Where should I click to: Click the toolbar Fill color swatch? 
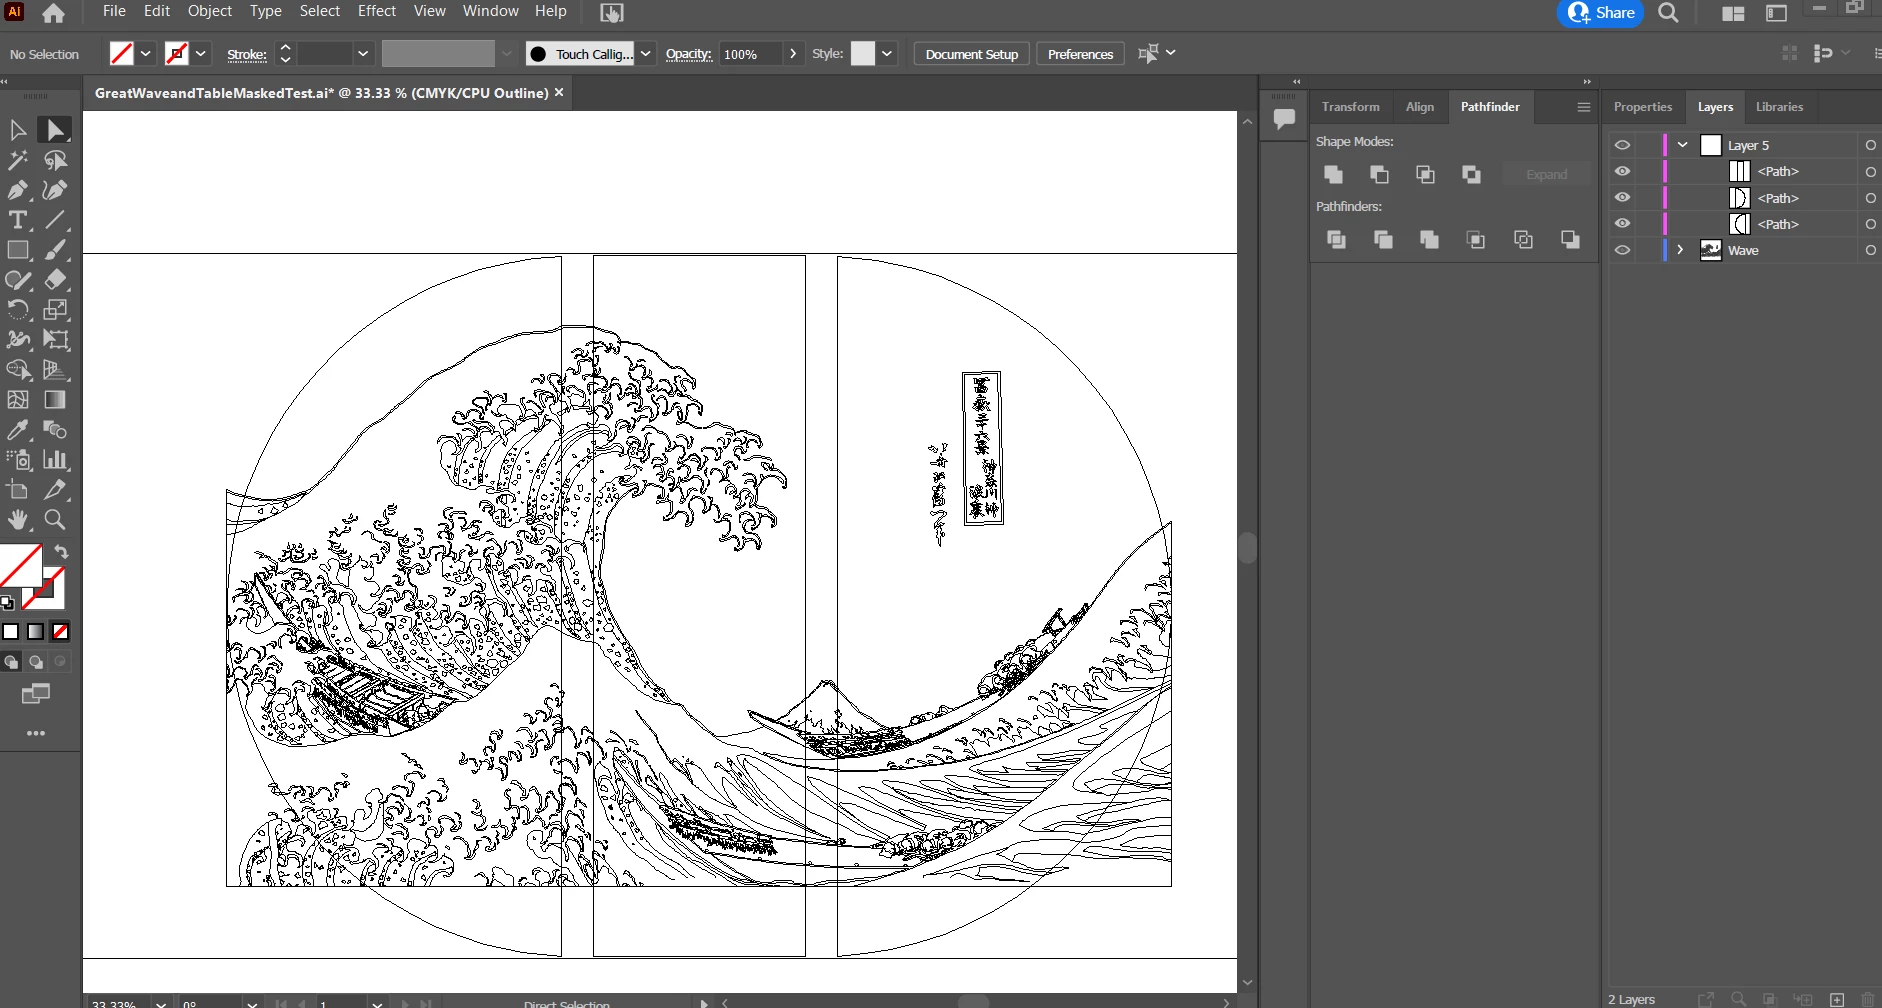point(20,565)
